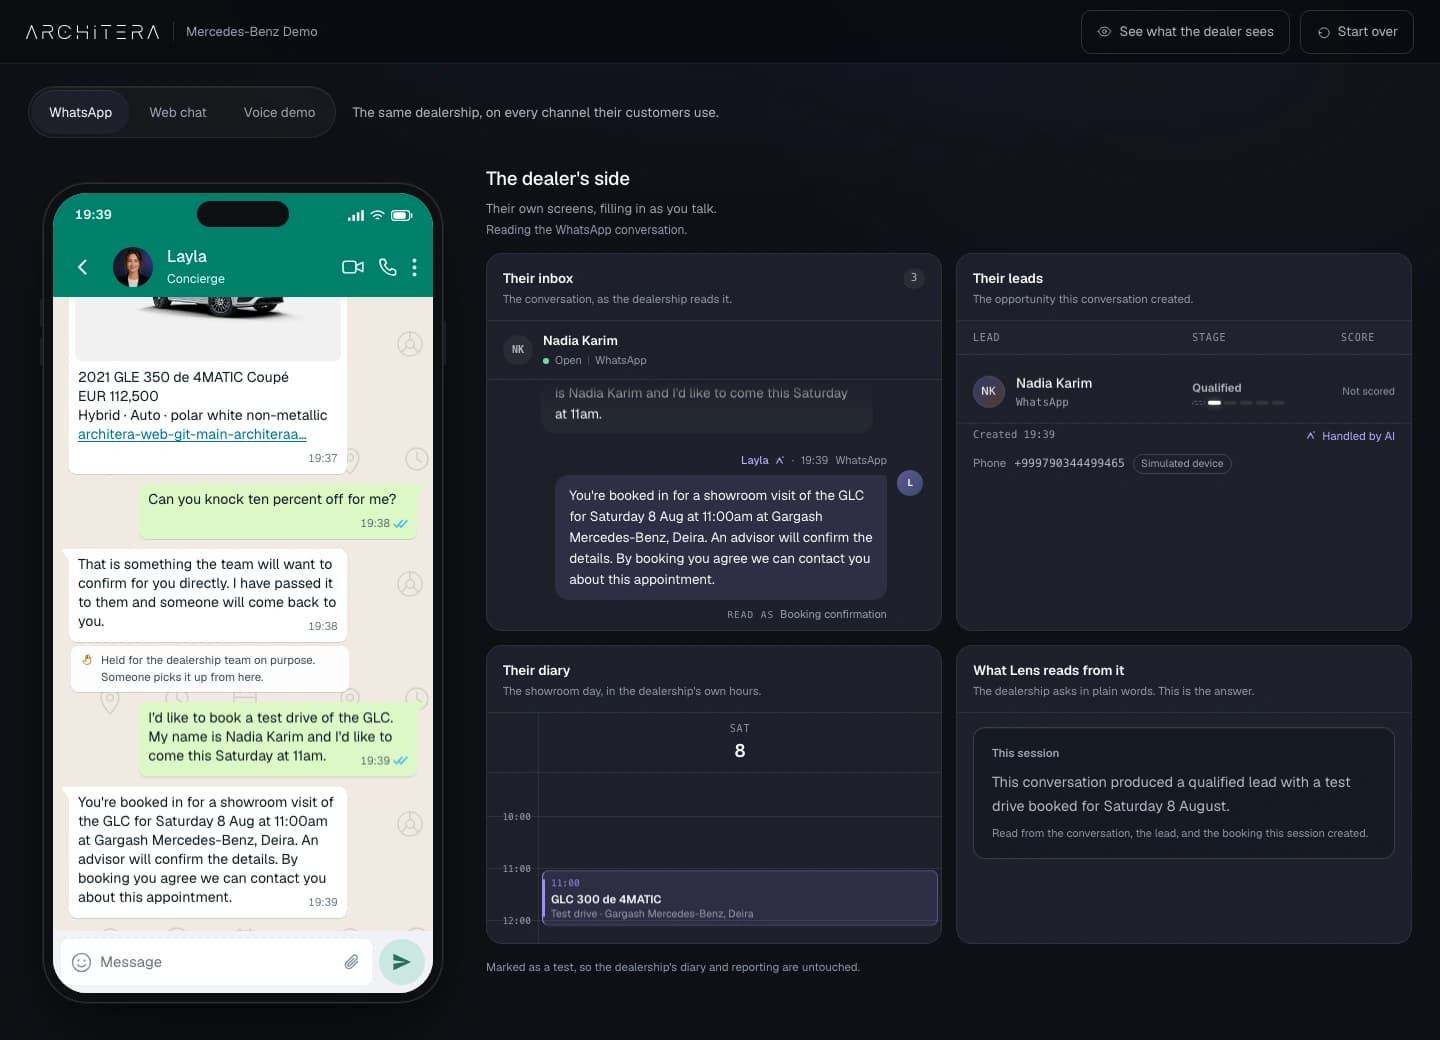The width and height of the screenshot is (1440, 1040).
Task: Start a video call with Layla
Action: click(353, 267)
